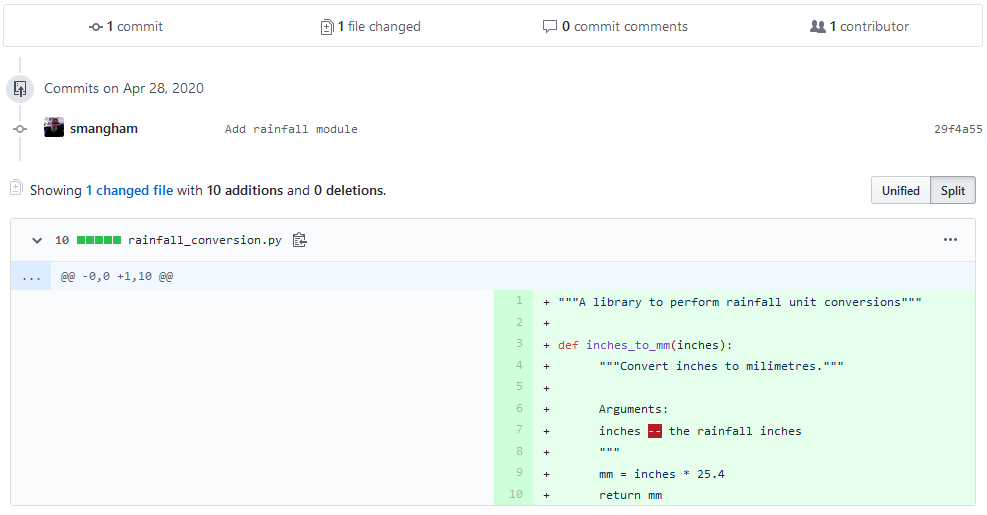This screenshot has height=515, width=987.
Task: Open the three-dot file options menu
Action: tap(950, 239)
